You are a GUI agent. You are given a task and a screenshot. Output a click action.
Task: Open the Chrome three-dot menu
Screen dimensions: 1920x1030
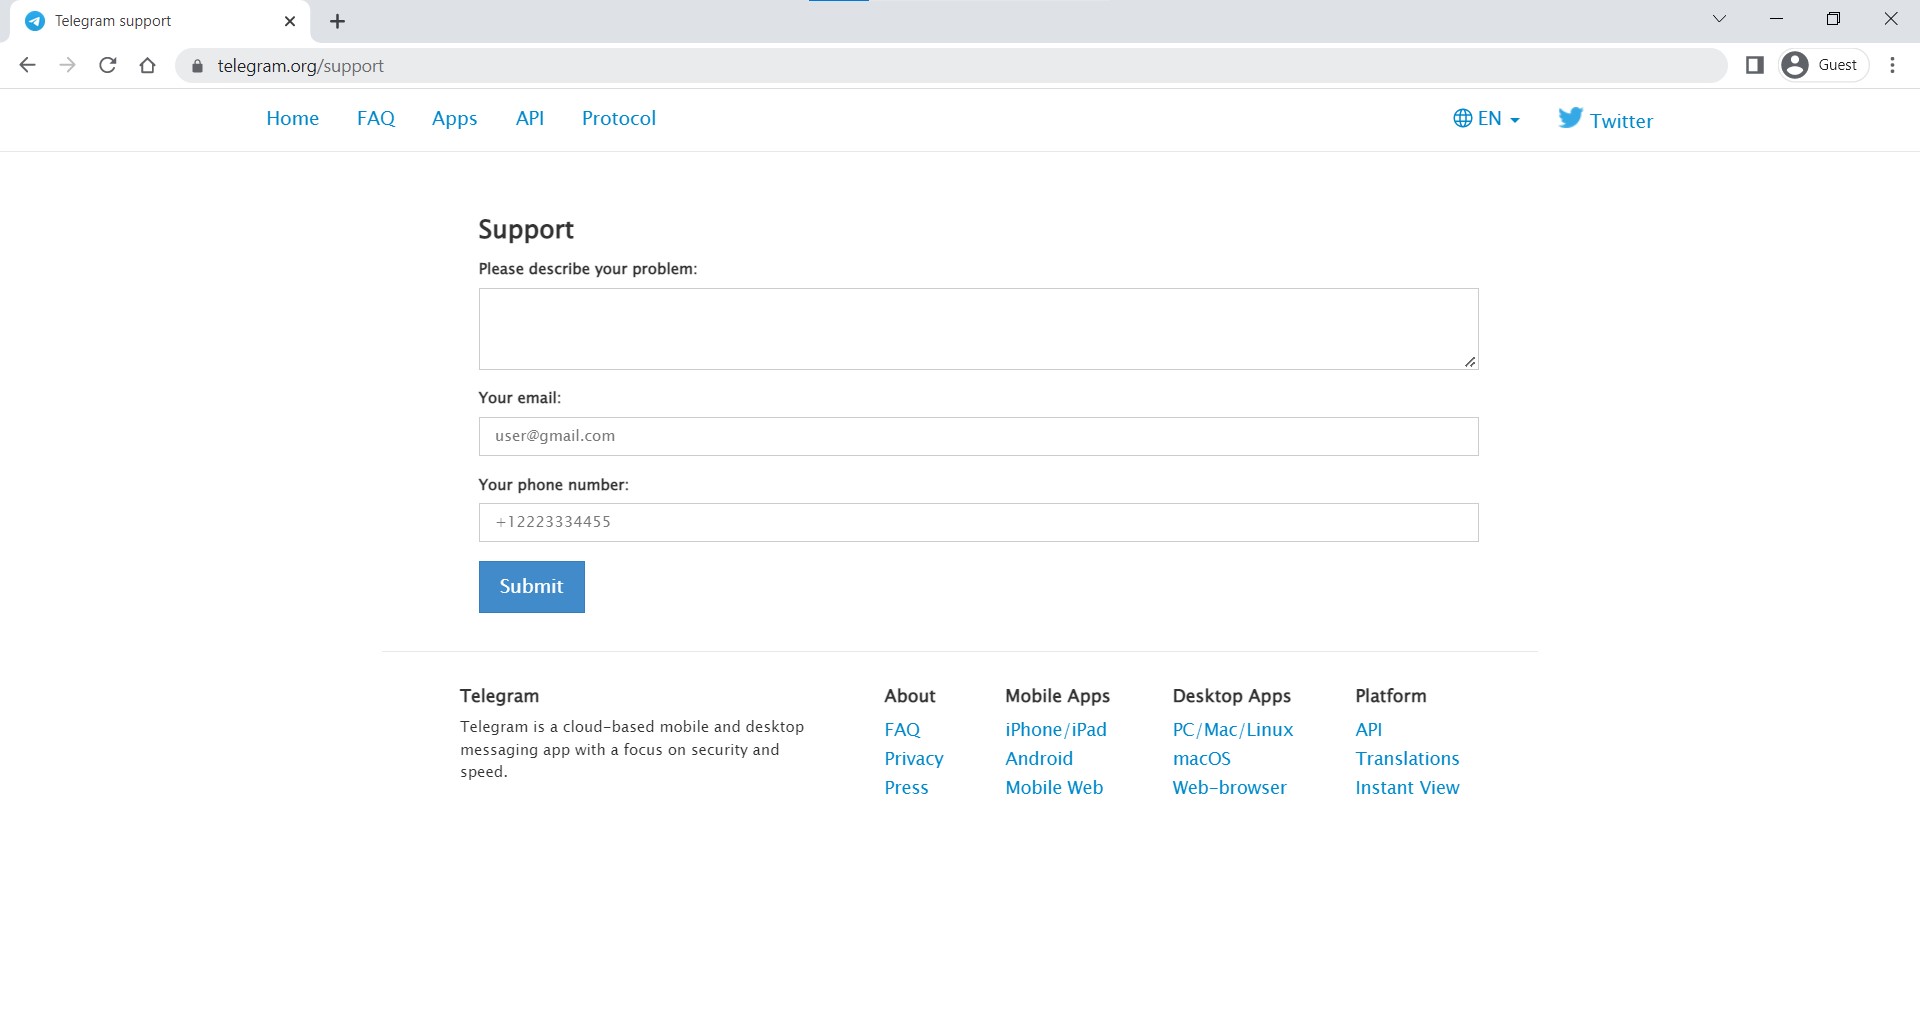click(1892, 65)
